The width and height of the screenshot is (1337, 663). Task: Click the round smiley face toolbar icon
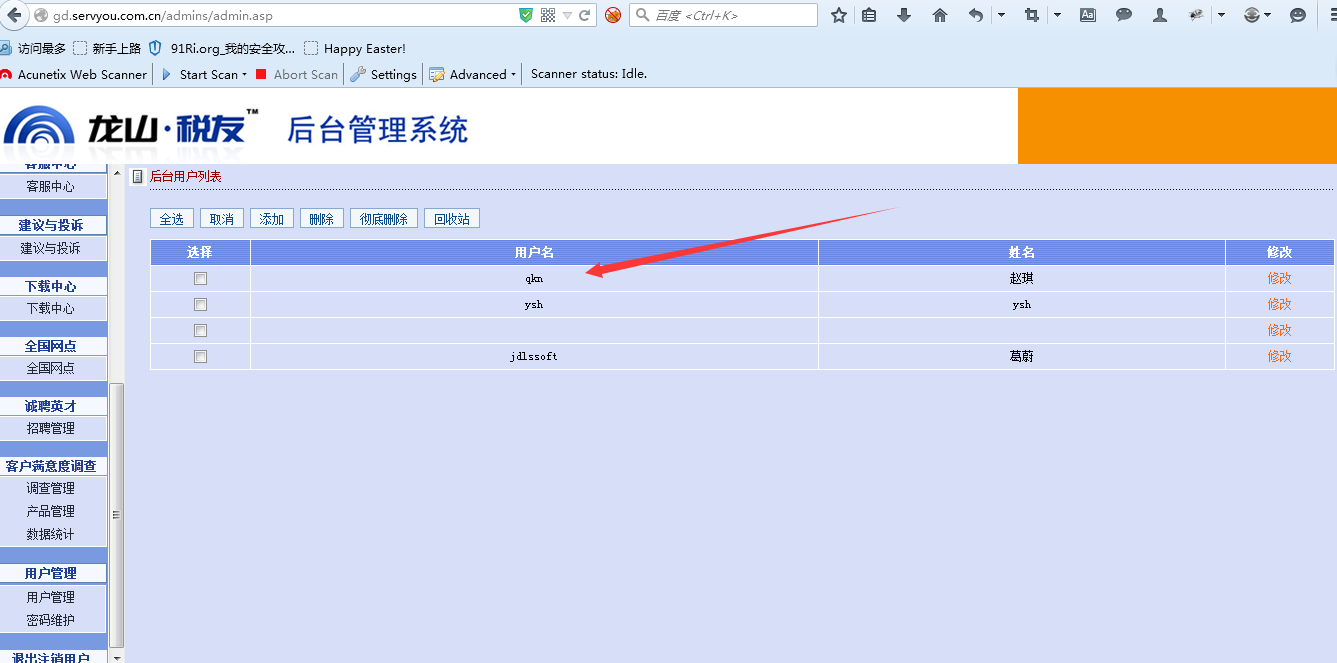pyautogui.click(x=1298, y=15)
